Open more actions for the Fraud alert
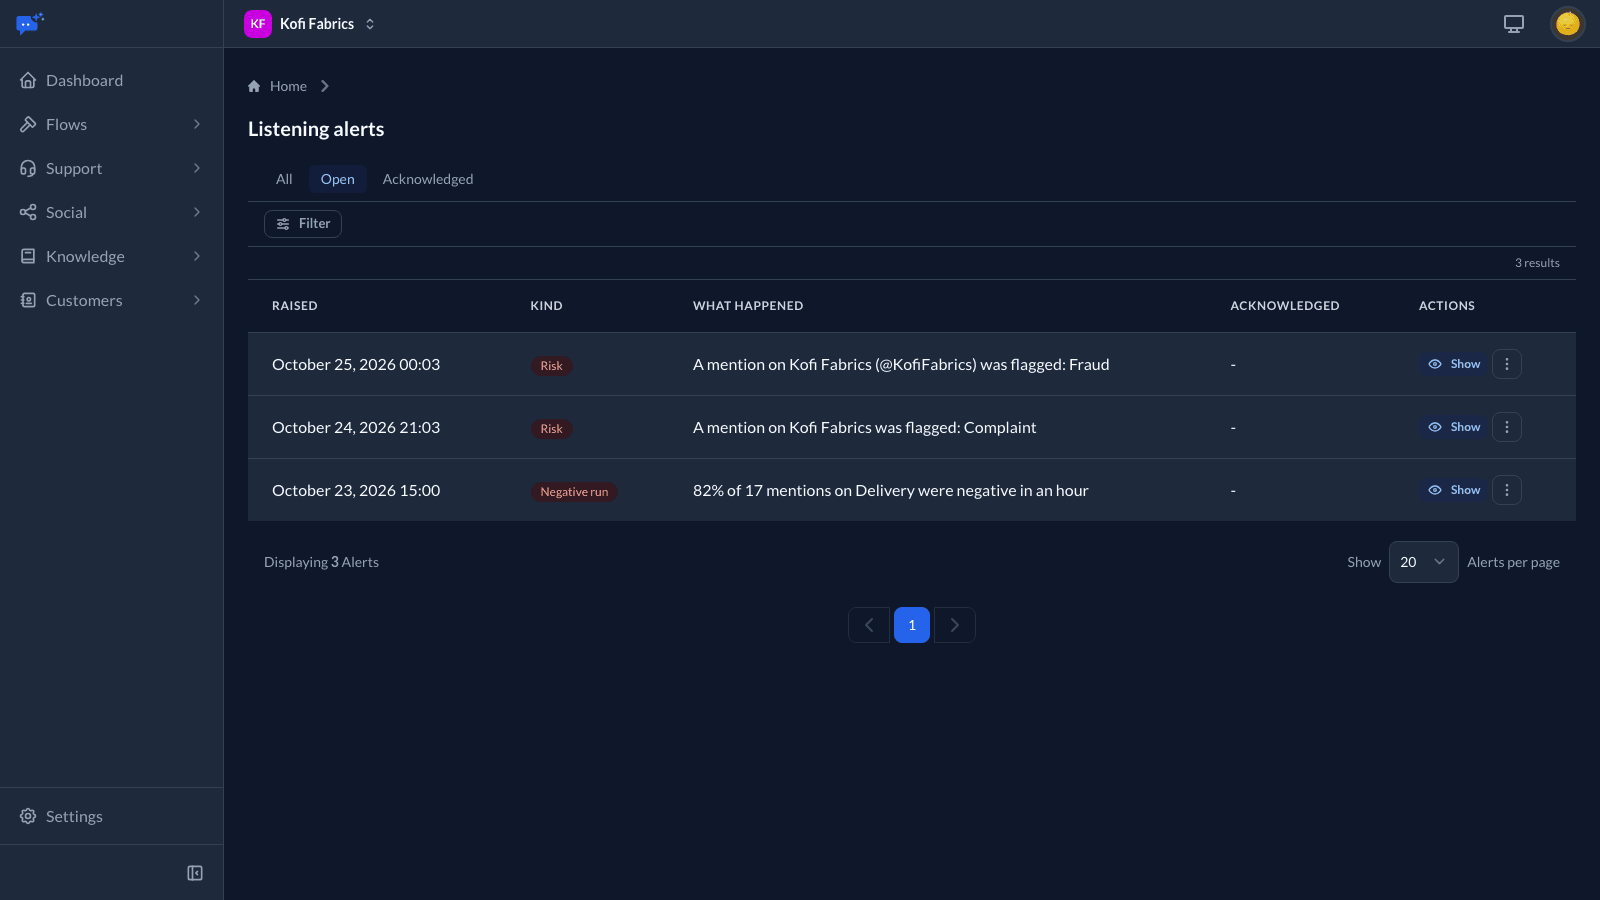The height and width of the screenshot is (900, 1600). (x=1507, y=364)
